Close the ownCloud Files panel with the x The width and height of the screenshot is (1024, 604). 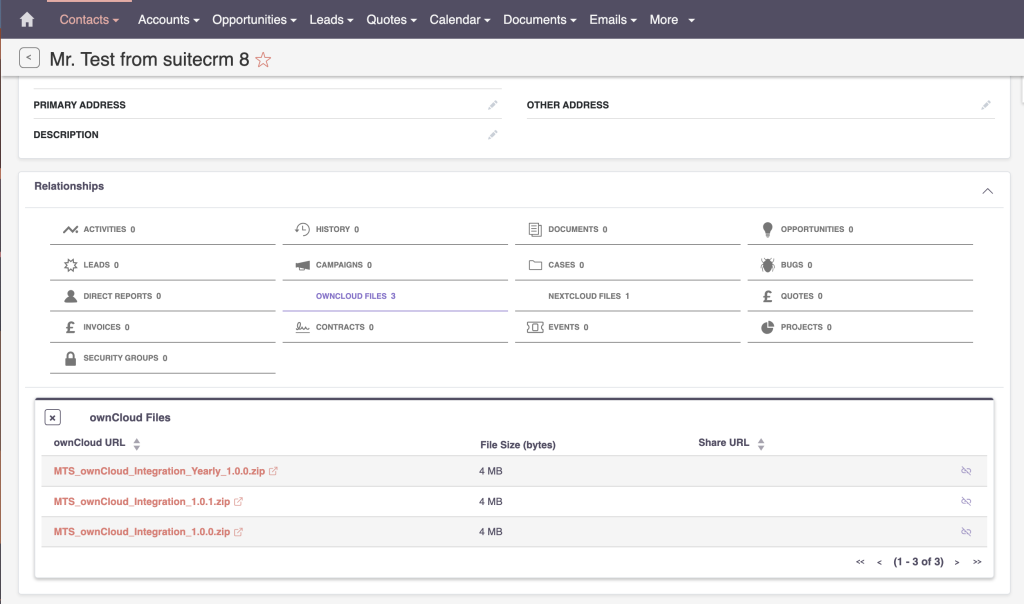click(52, 417)
